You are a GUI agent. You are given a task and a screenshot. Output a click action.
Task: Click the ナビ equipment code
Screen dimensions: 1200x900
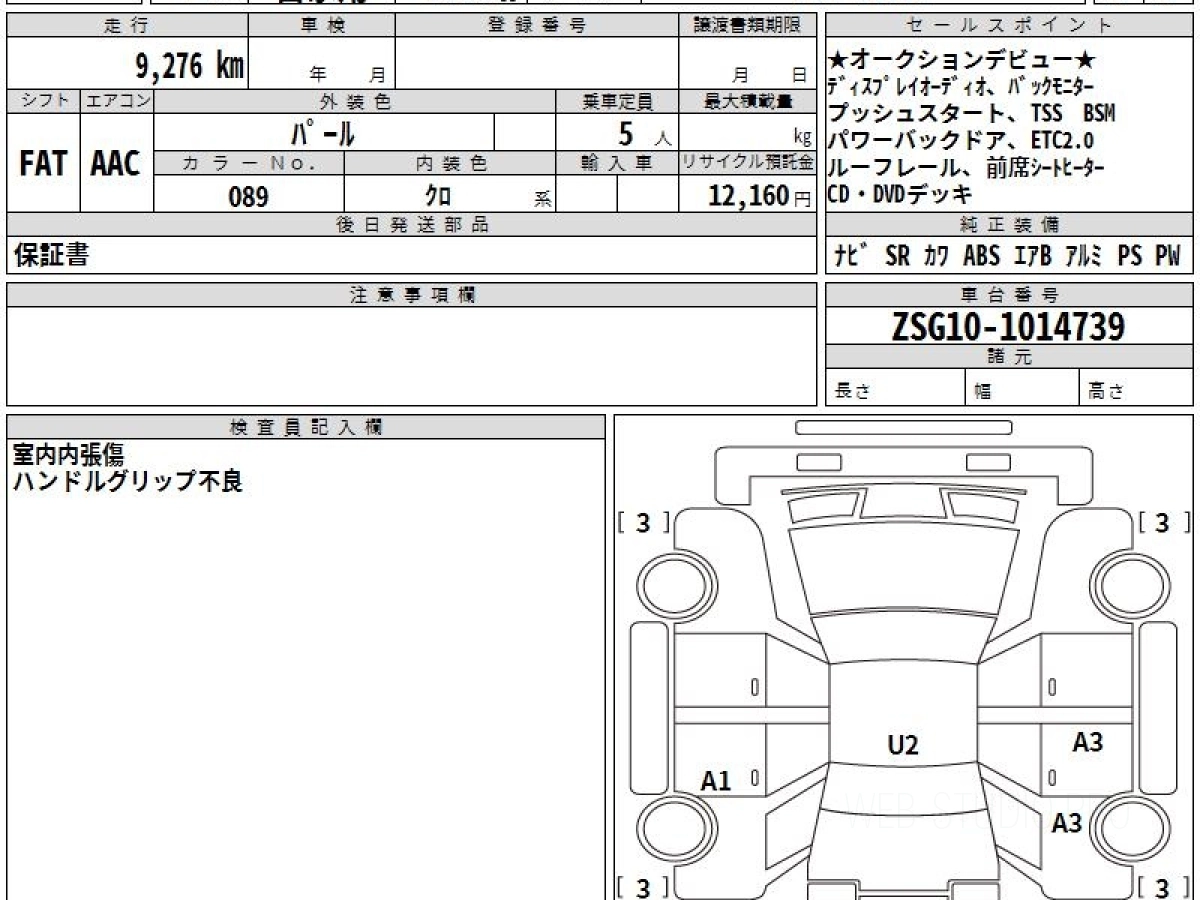852,256
